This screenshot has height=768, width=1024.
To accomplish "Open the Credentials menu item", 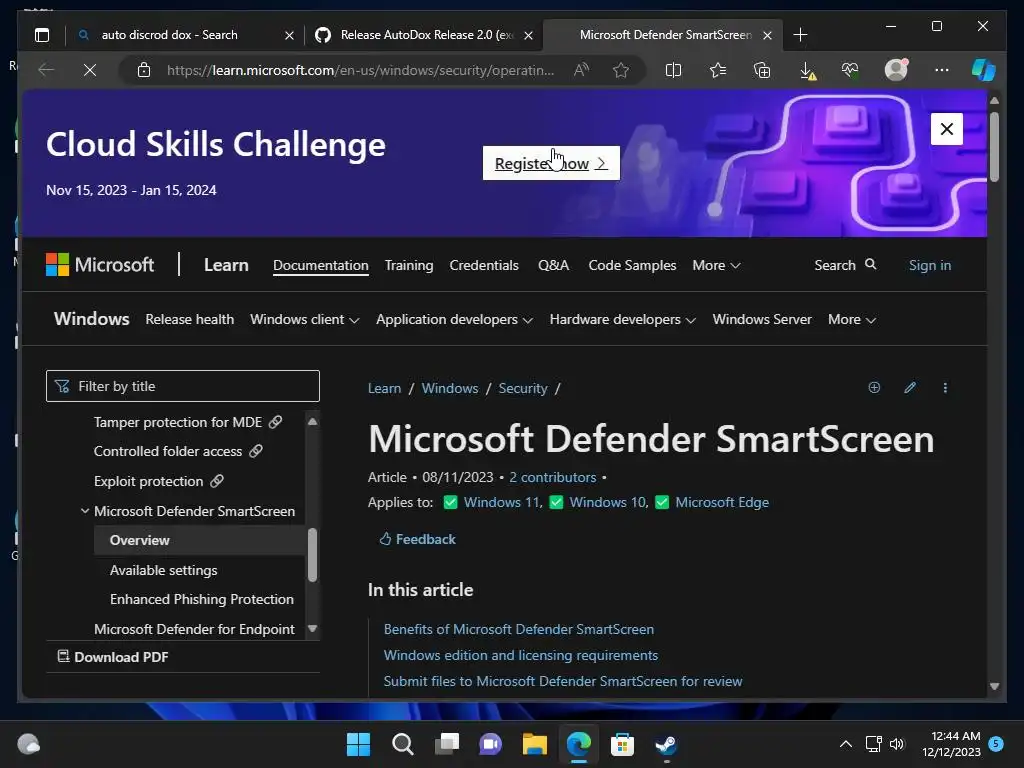I will [484, 265].
